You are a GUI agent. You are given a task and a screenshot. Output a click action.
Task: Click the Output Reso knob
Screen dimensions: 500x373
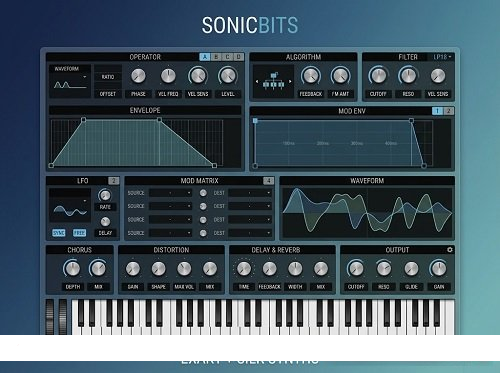384,269
